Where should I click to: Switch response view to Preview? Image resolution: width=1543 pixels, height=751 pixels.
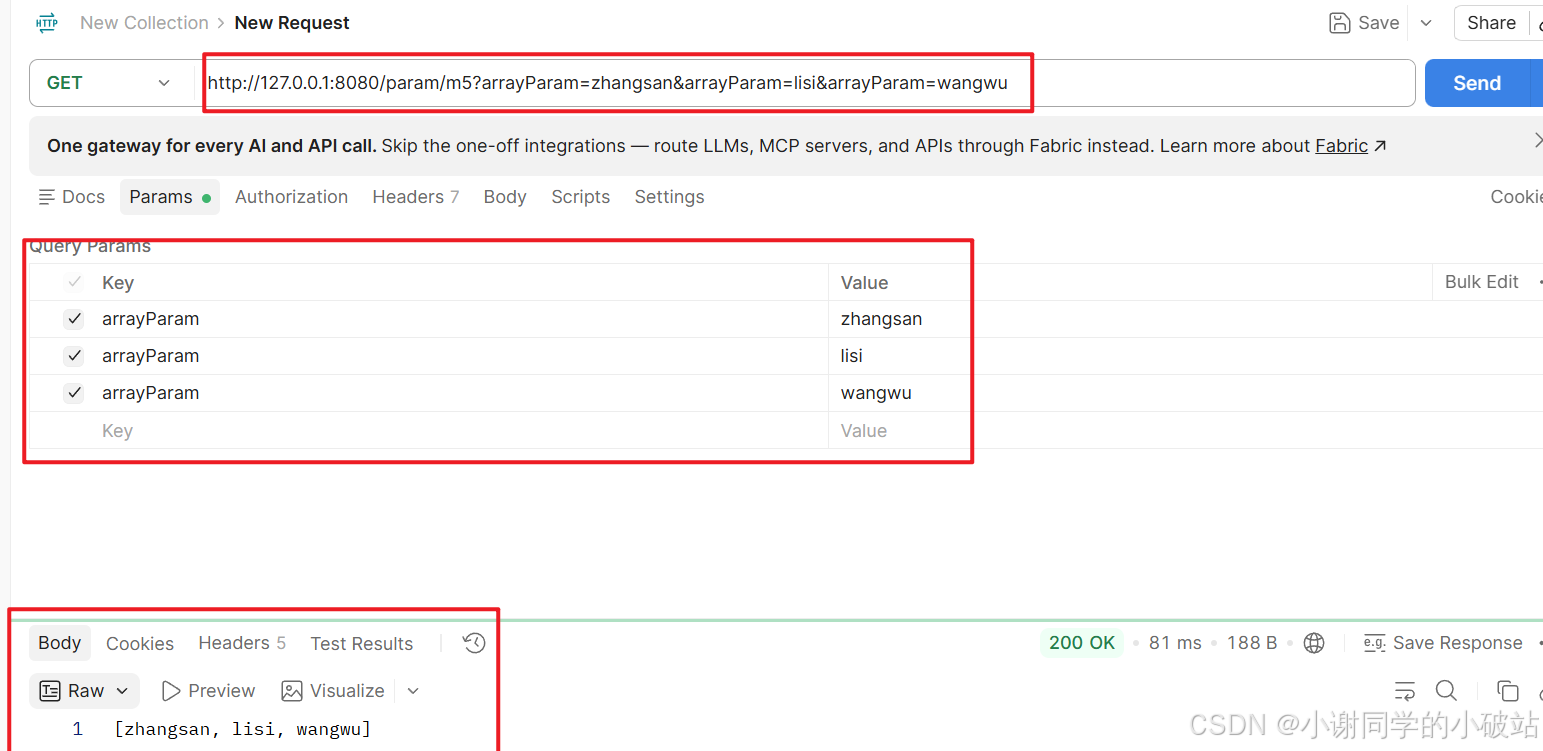(x=208, y=691)
